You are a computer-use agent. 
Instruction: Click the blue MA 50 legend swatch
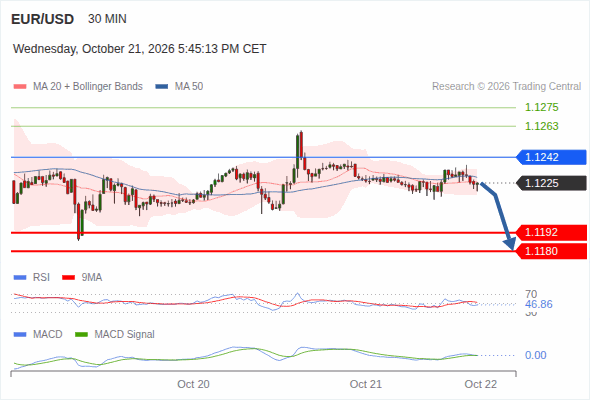coord(162,87)
